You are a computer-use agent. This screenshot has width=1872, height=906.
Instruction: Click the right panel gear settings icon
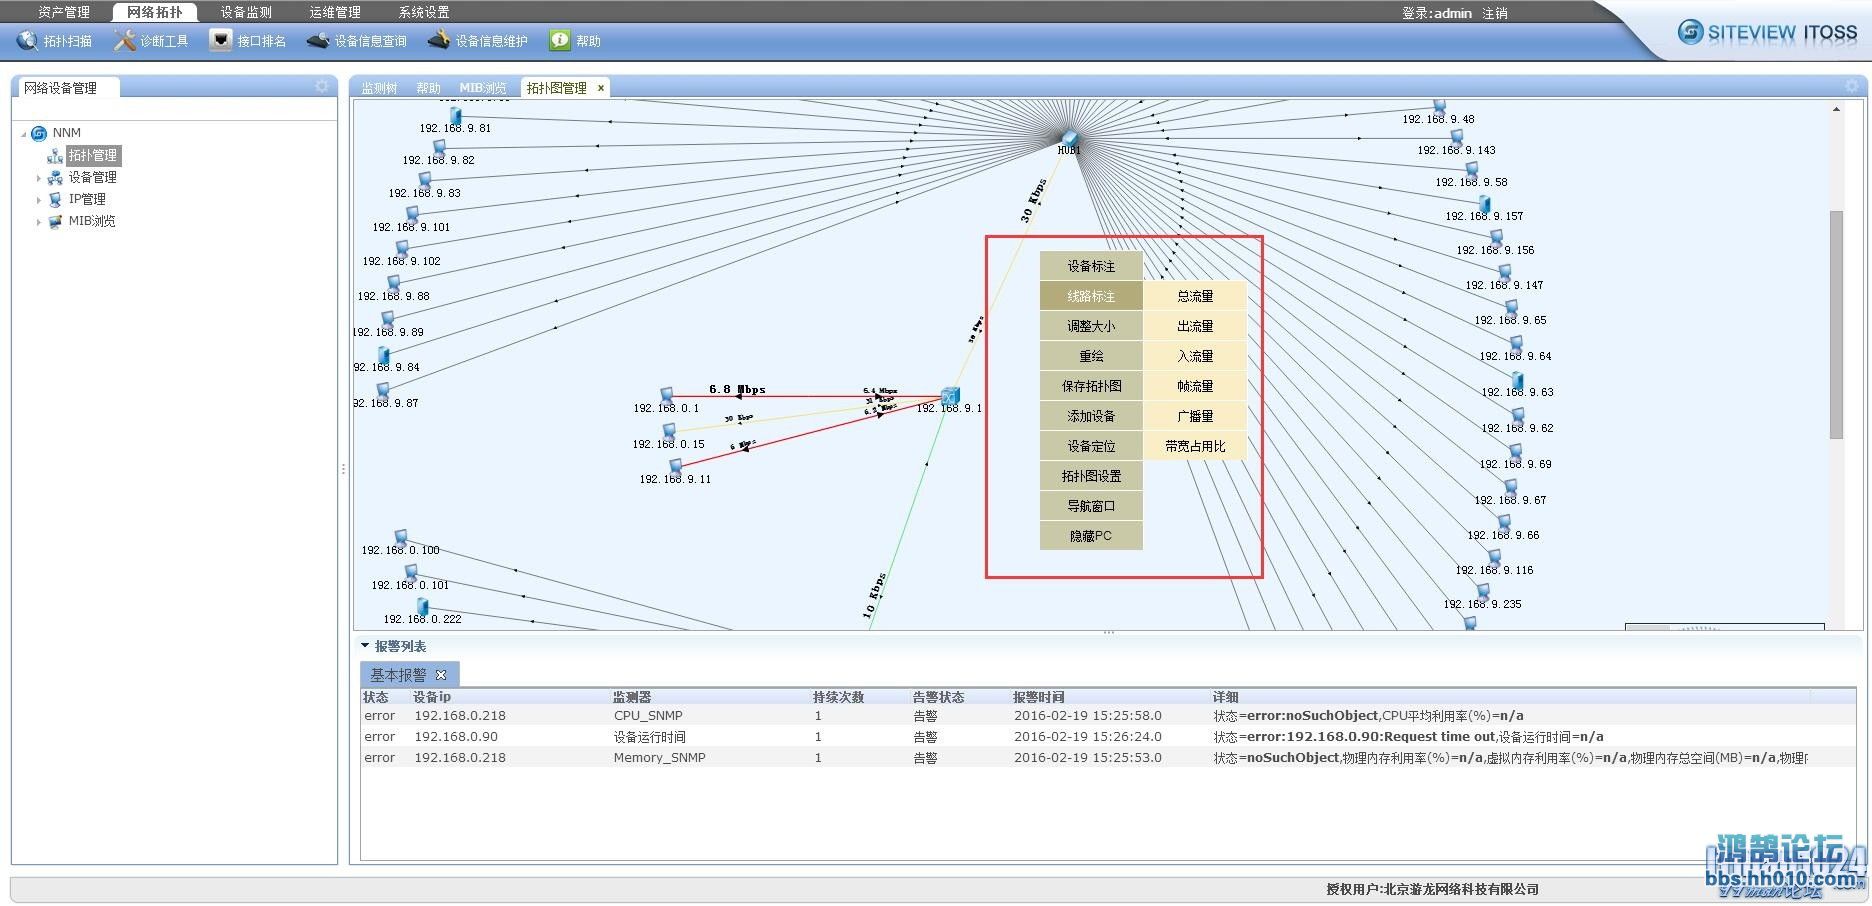[x=1851, y=87]
